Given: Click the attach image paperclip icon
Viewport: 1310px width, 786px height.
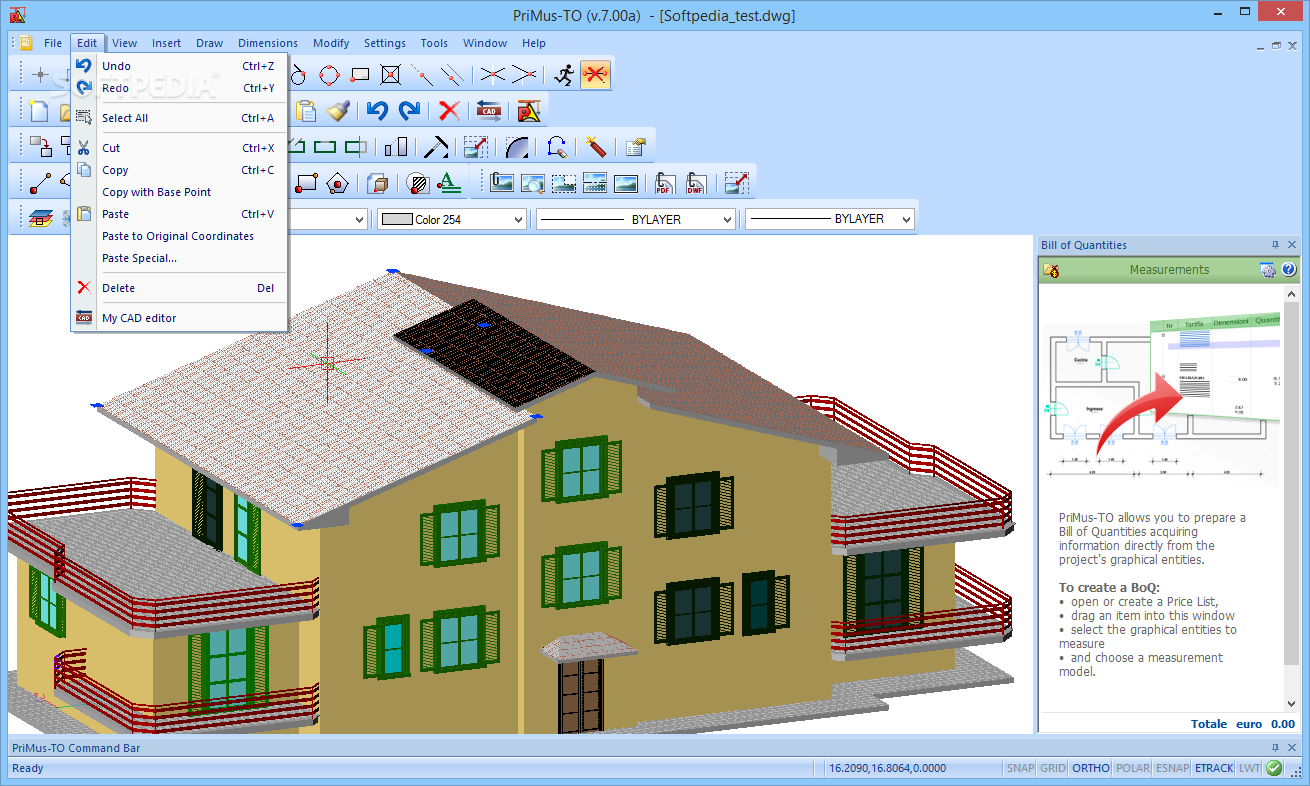Looking at the screenshot, I should (x=501, y=183).
